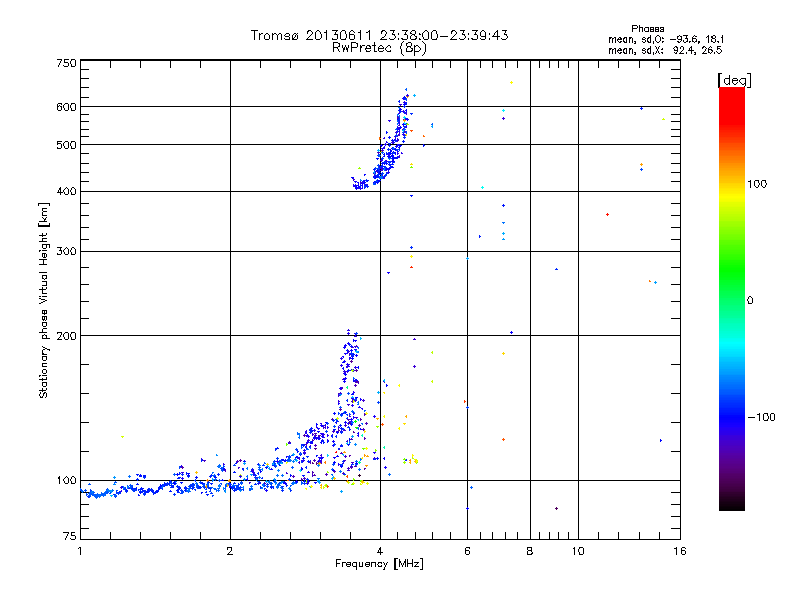Click the y-axis tick label '300'

[66, 252]
